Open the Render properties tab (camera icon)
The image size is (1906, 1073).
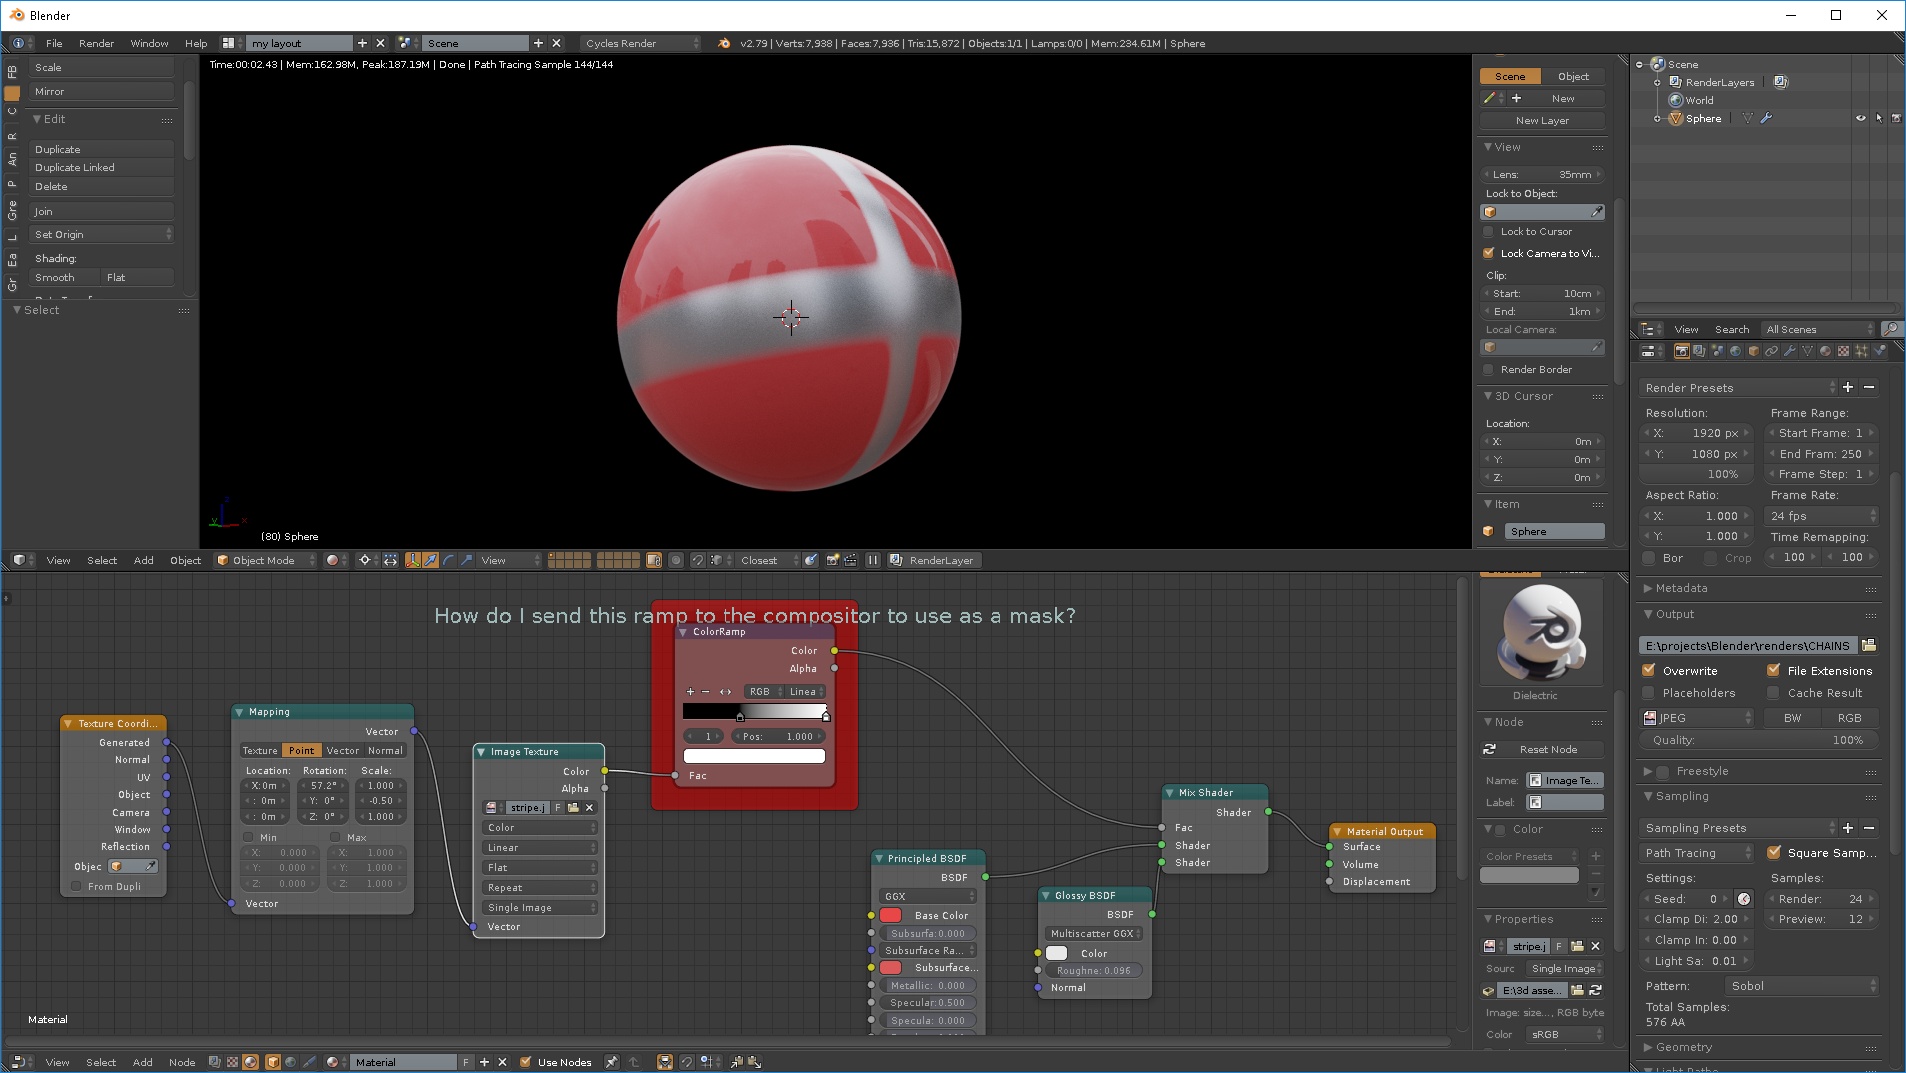point(1681,351)
